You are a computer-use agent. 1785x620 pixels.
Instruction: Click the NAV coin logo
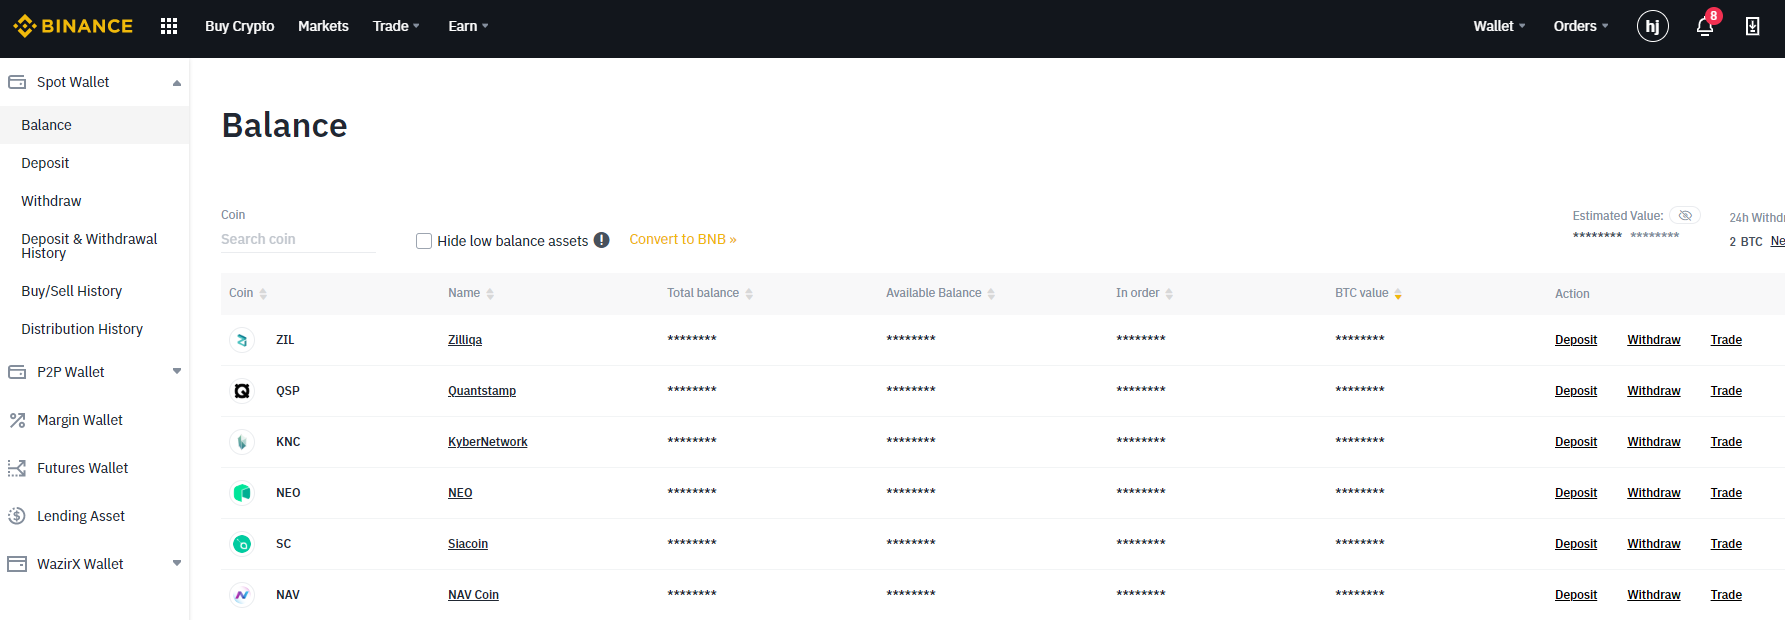click(x=242, y=595)
